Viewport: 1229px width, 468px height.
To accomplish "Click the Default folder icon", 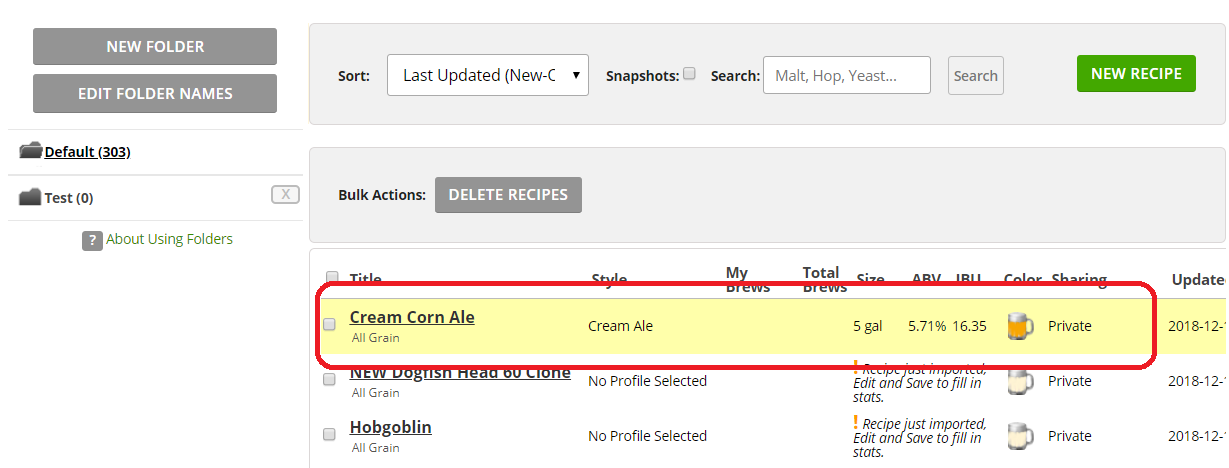I will click(30, 152).
